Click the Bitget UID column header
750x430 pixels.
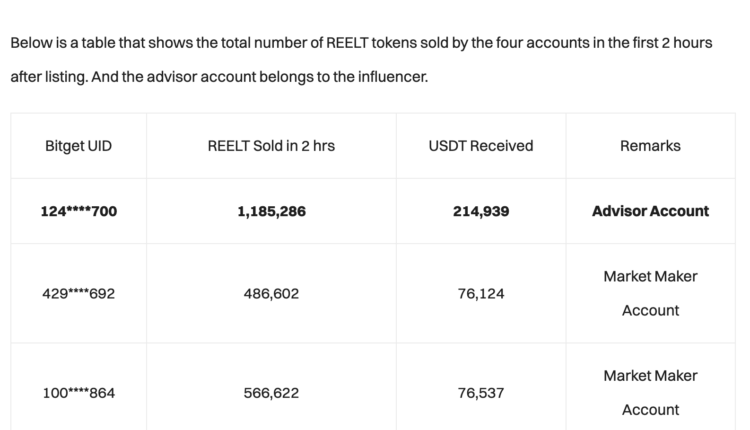click(x=78, y=146)
